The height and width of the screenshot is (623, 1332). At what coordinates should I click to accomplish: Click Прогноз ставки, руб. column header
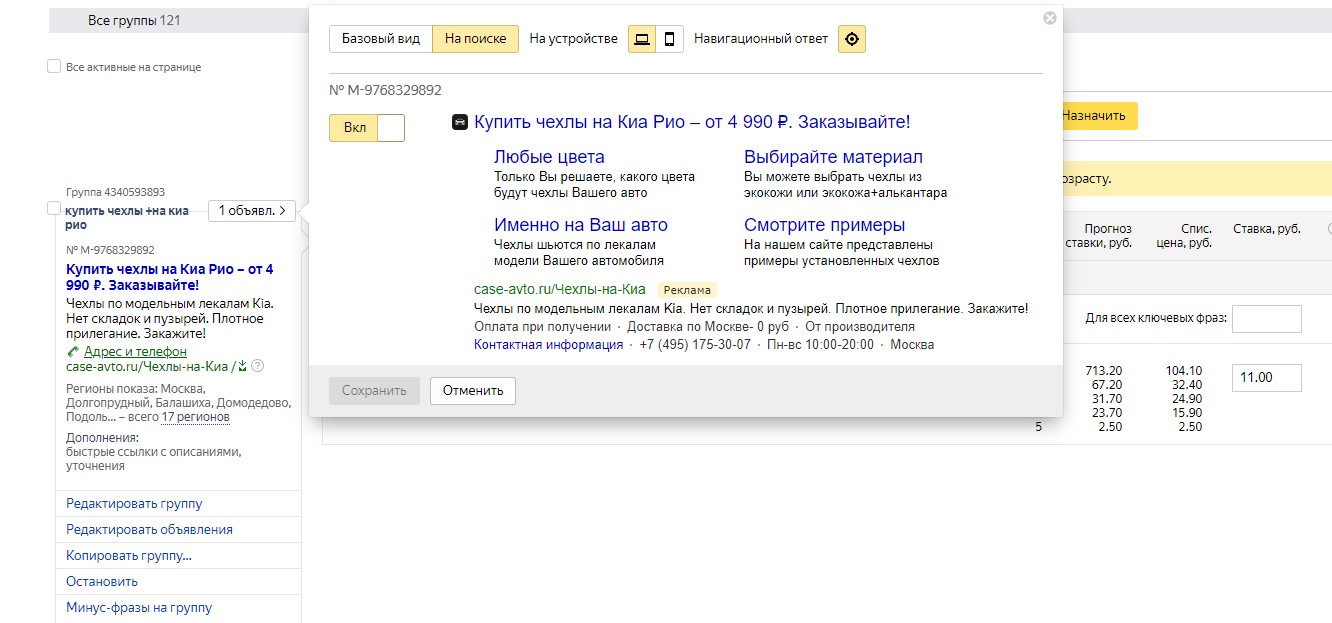pyautogui.click(x=1099, y=236)
